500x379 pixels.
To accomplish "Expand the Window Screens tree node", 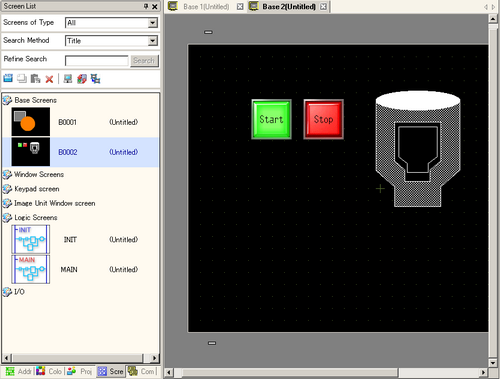I will 7,174.
